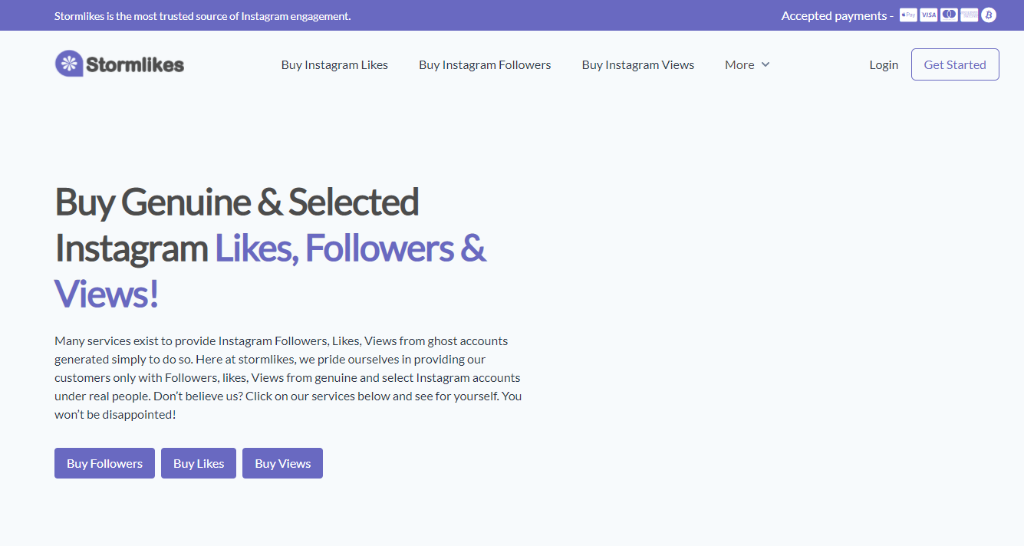Click the American Express payment icon

(969, 15)
